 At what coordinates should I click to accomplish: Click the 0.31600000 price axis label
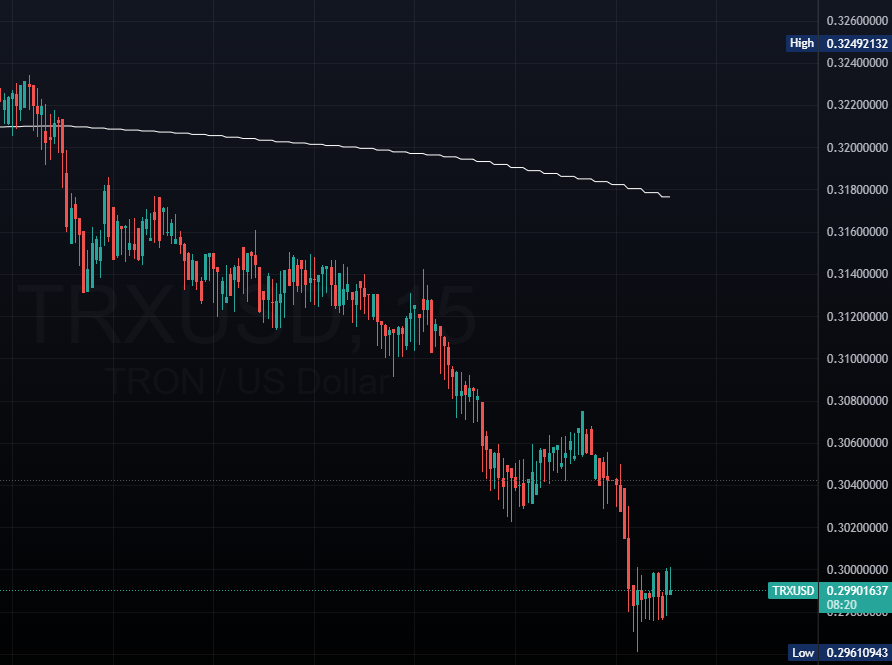[x=857, y=232]
